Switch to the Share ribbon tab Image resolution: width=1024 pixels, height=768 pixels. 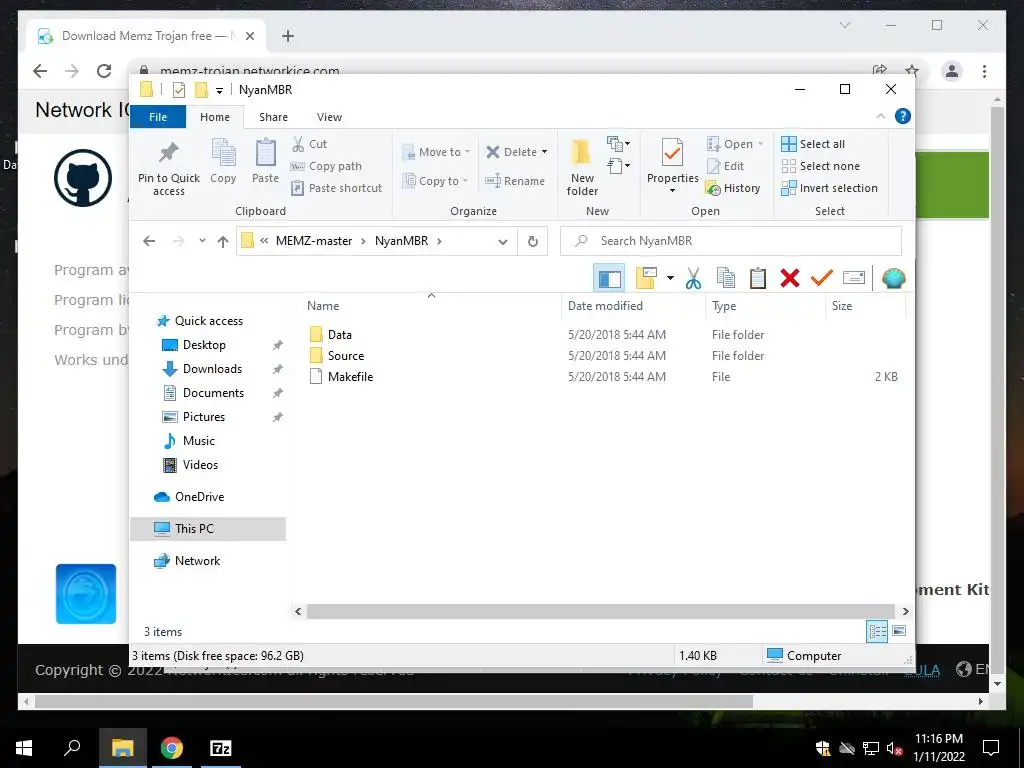[273, 117]
